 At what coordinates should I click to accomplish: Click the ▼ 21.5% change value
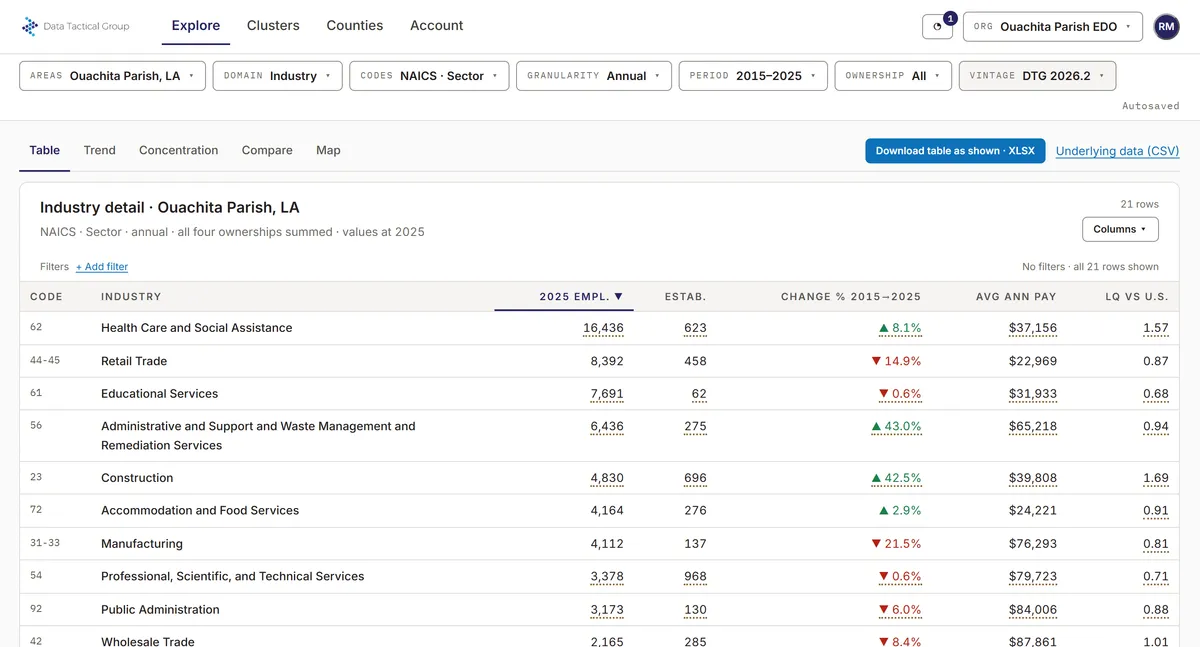[x=896, y=544]
